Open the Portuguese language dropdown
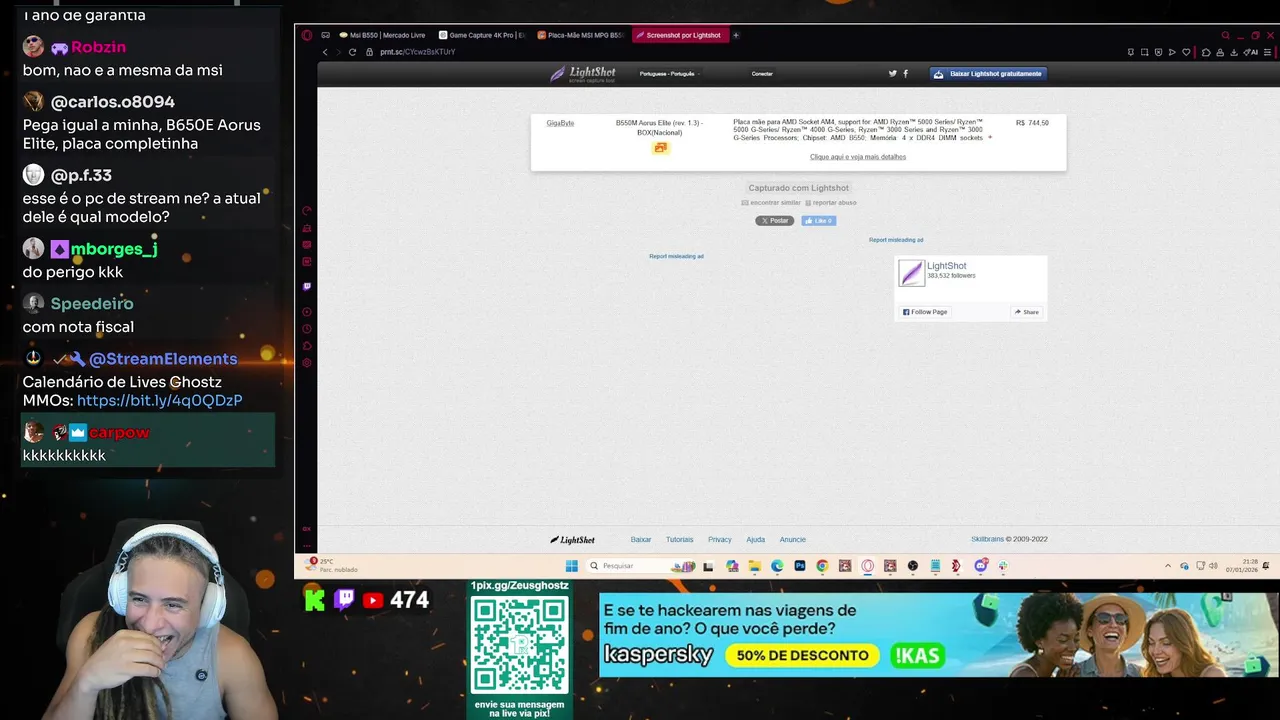This screenshot has width=1280, height=720. click(669, 74)
